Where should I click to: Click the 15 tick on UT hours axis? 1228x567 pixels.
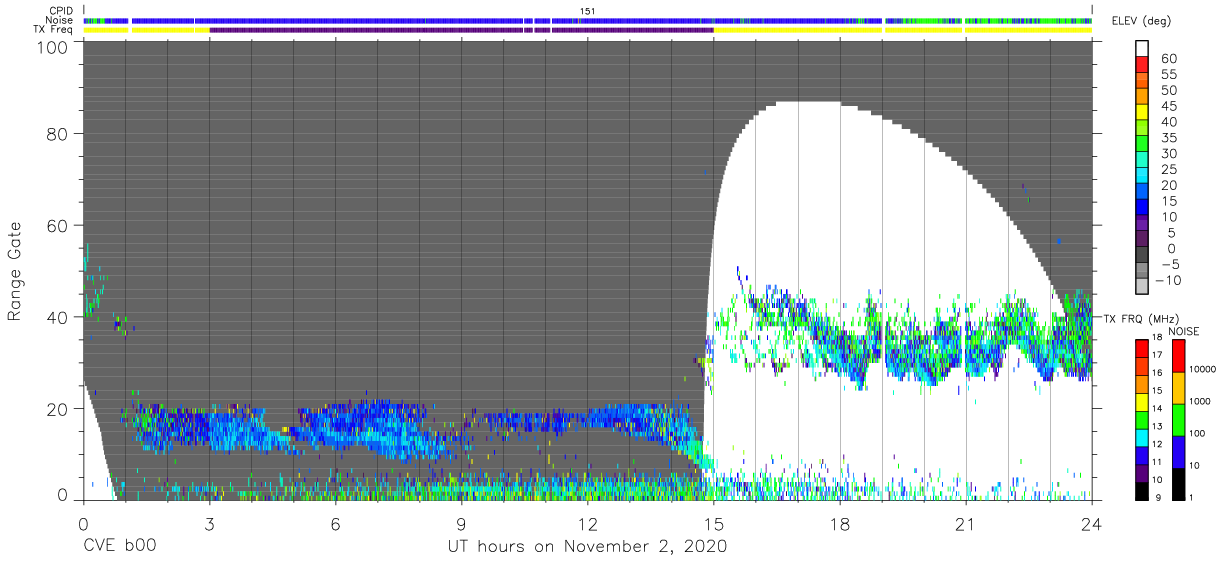(714, 523)
